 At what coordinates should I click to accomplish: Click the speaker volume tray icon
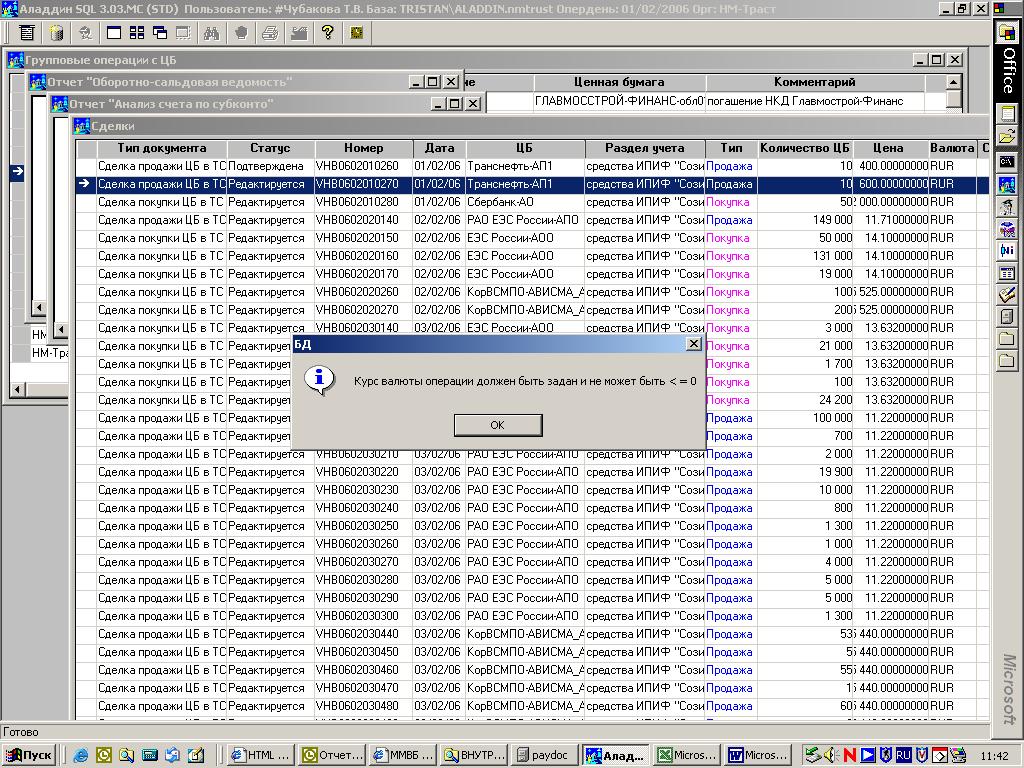pos(831,755)
